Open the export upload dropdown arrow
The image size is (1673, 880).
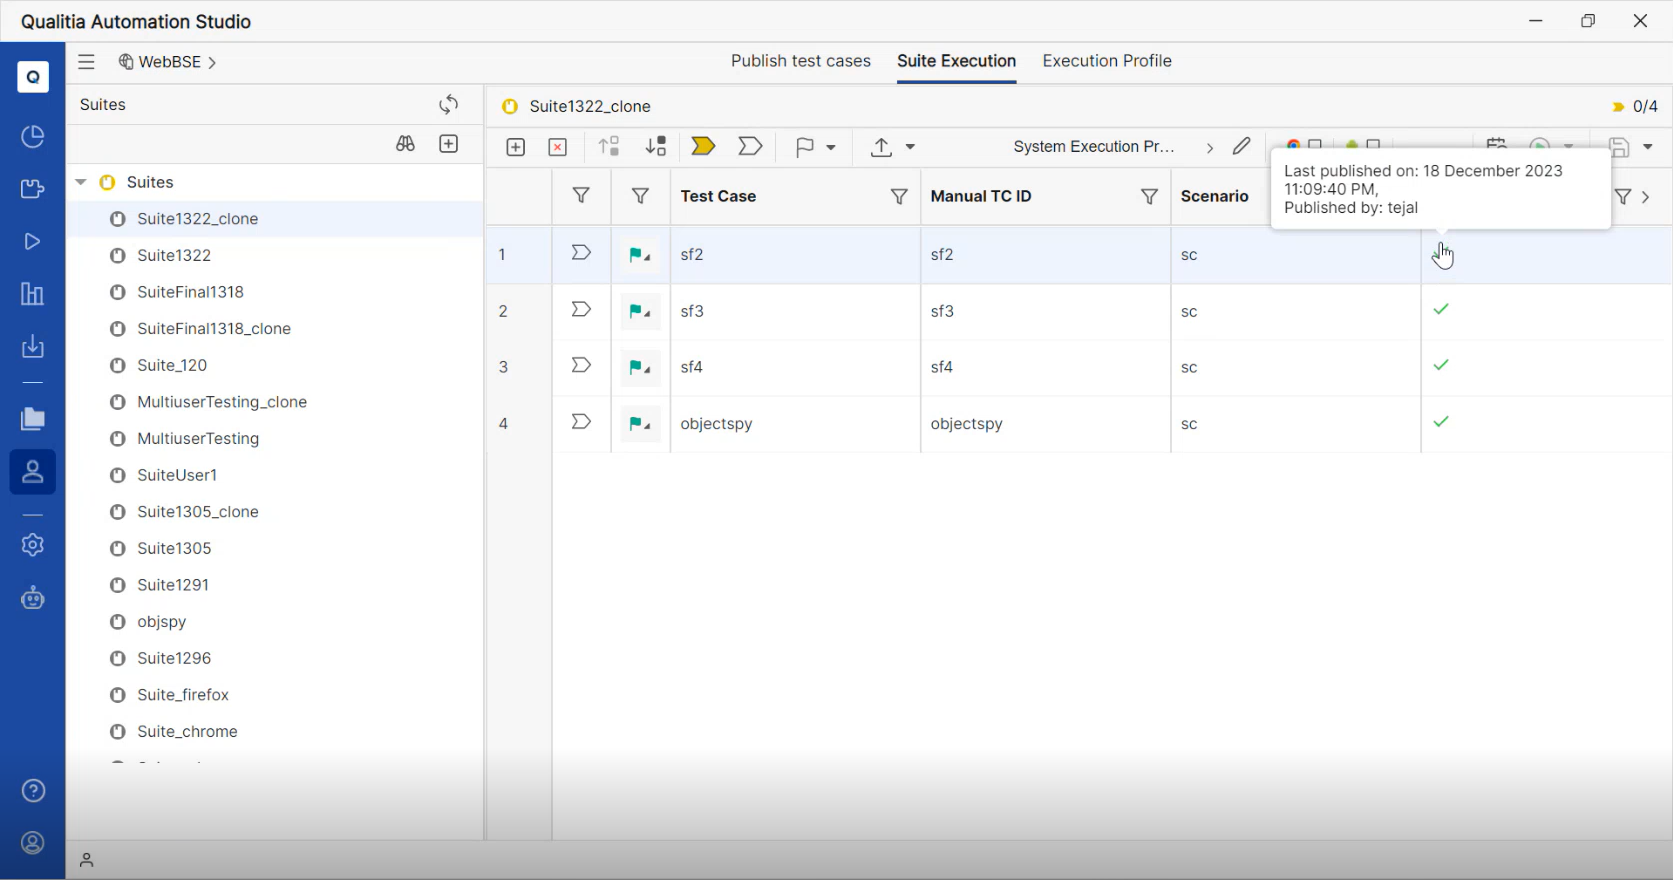click(910, 147)
